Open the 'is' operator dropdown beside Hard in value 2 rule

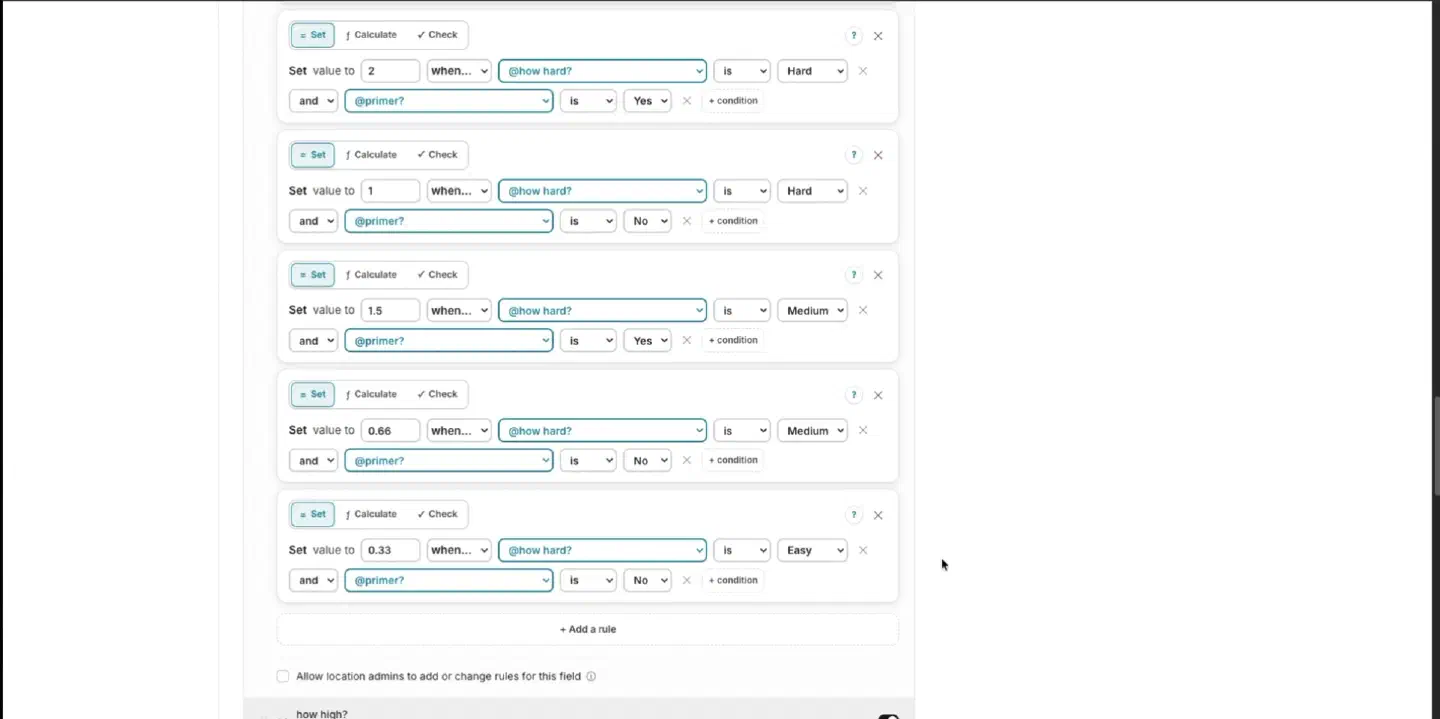point(742,71)
